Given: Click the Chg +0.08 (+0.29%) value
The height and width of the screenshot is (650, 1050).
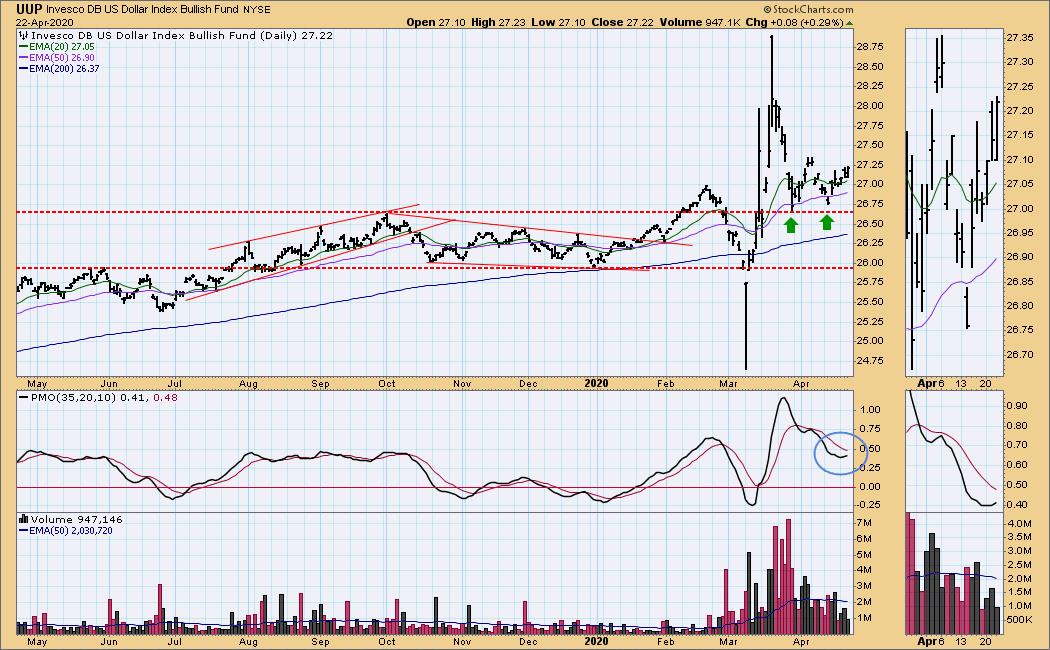Looking at the screenshot, I should 794,22.
